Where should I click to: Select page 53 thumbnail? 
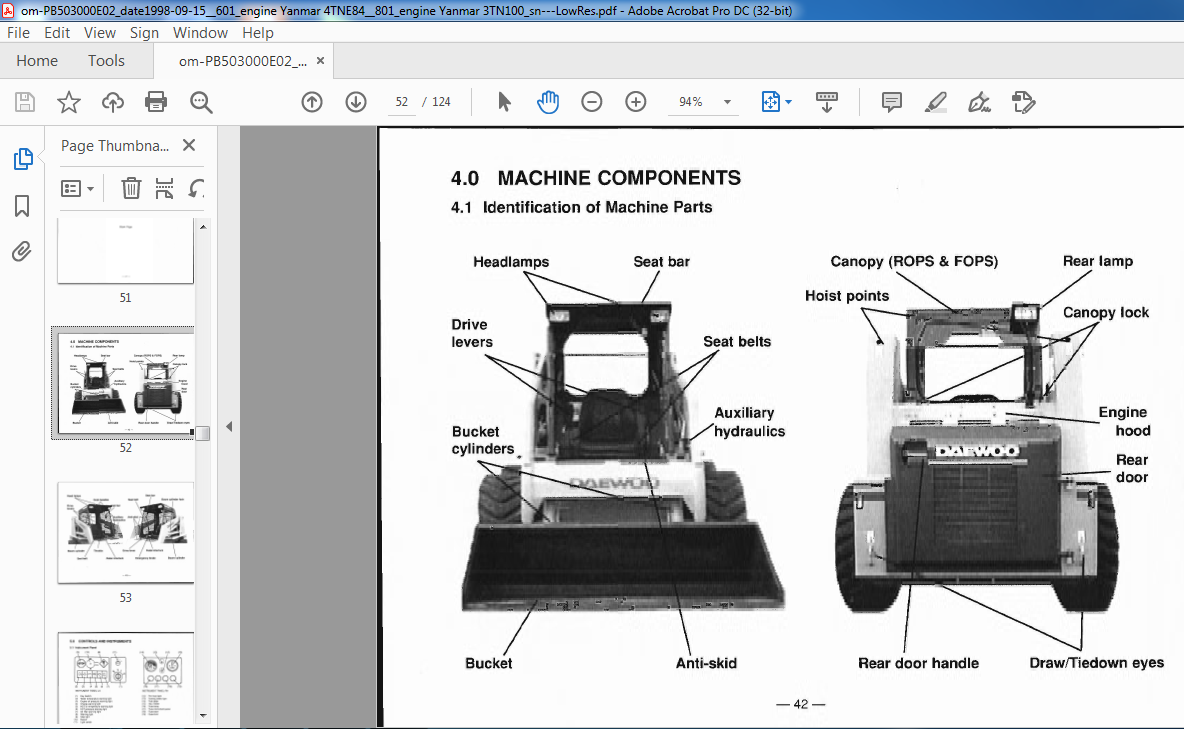[x=125, y=533]
